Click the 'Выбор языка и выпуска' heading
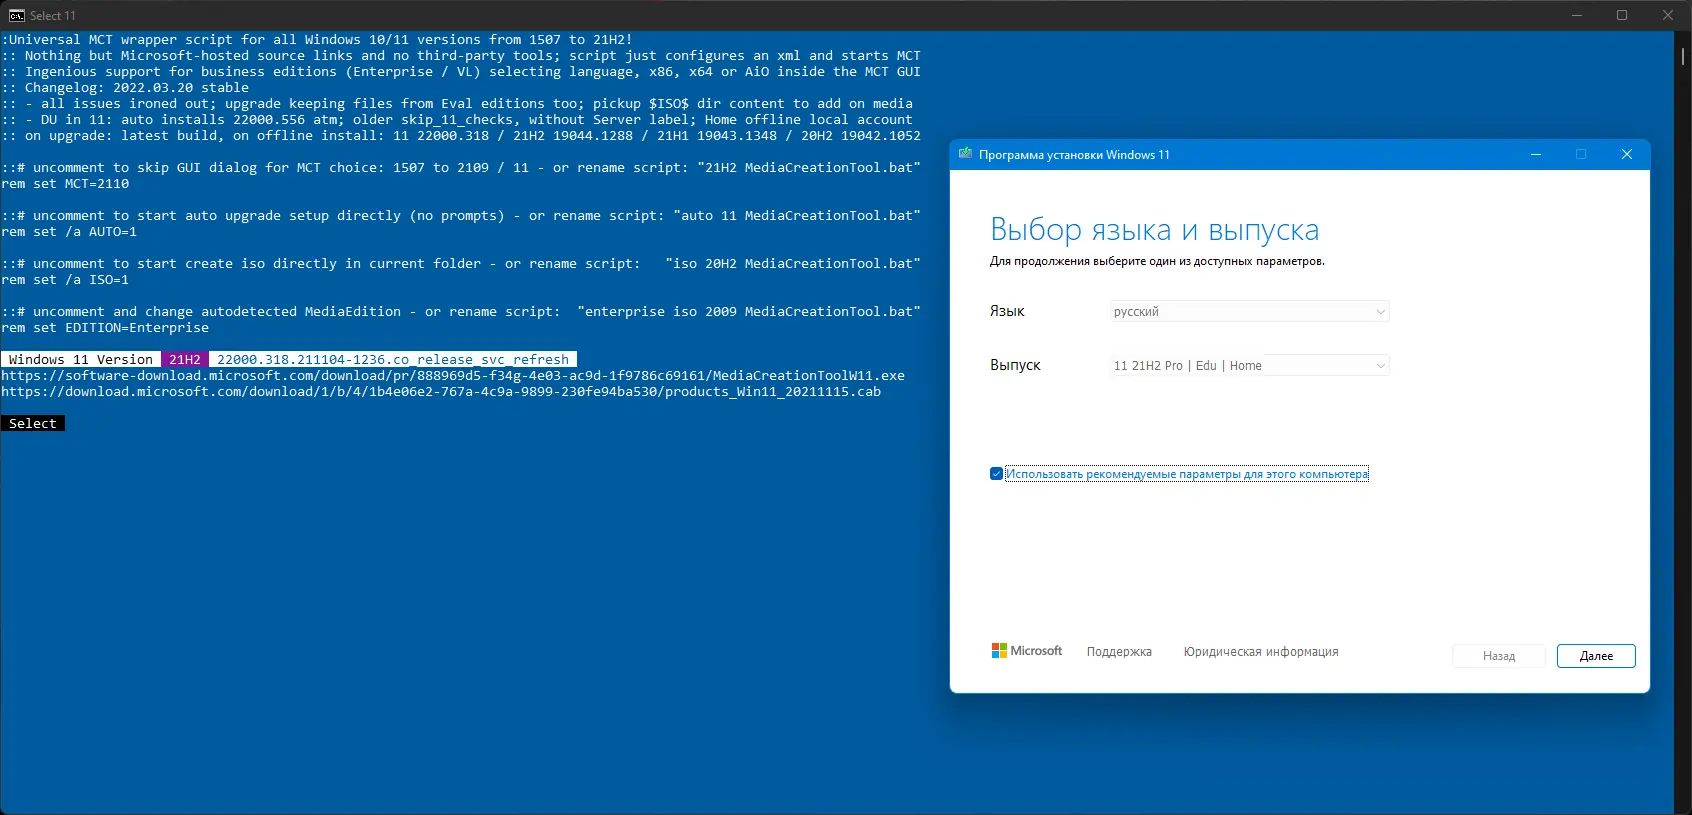1692x815 pixels. 1155,230
